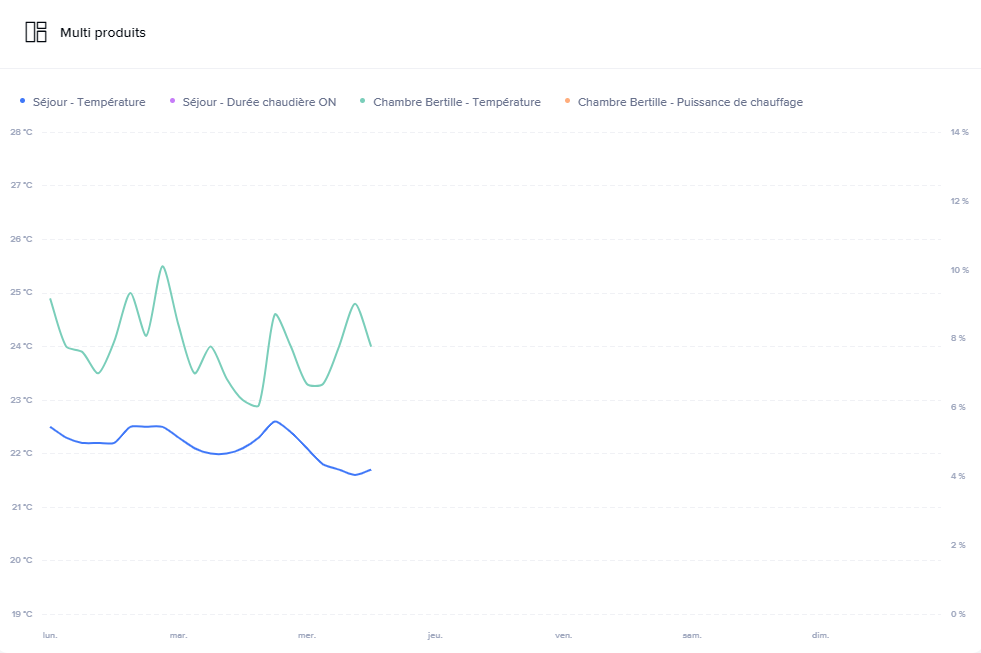The height and width of the screenshot is (653, 981).
Task: Select the dim. day marker
Action: (x=820, y=635)
